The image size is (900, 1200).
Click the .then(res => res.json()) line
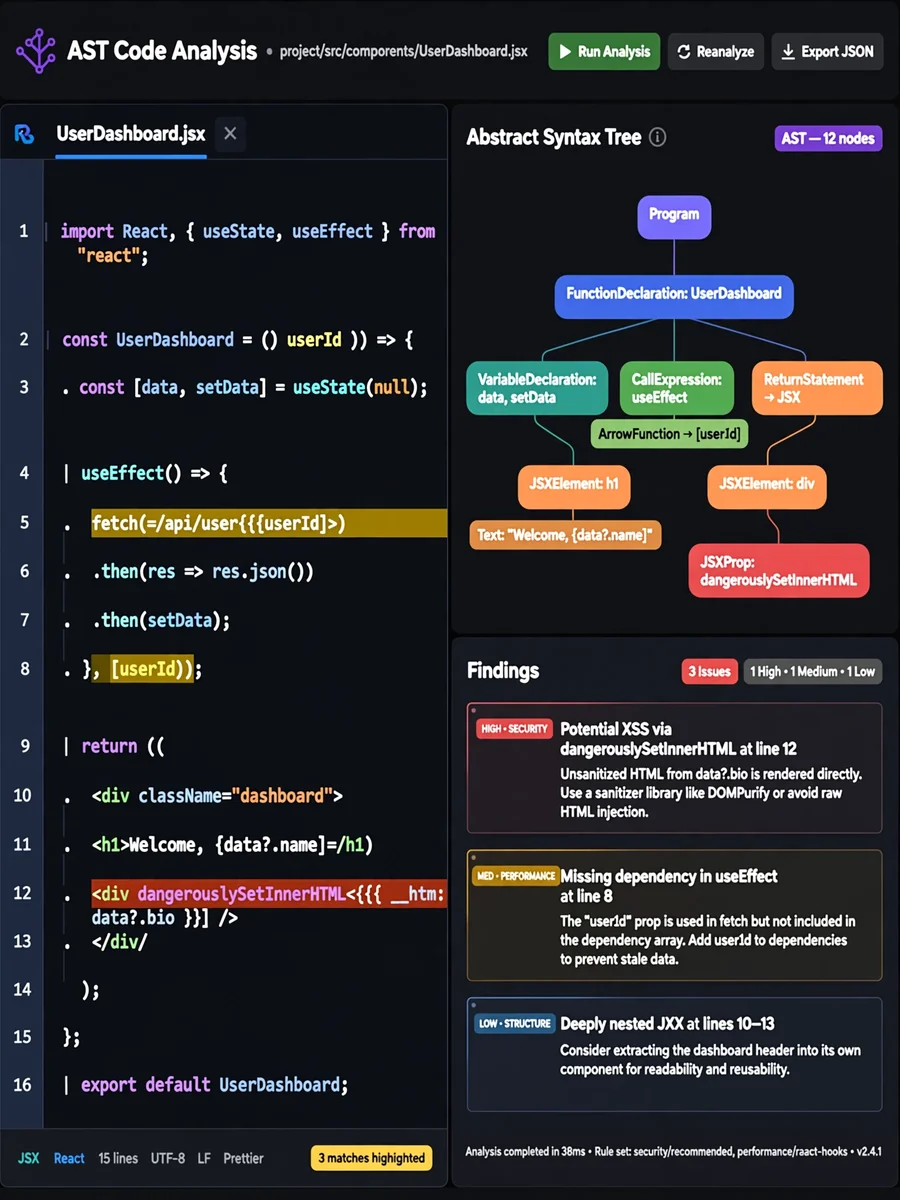click(x=203, y=572)
